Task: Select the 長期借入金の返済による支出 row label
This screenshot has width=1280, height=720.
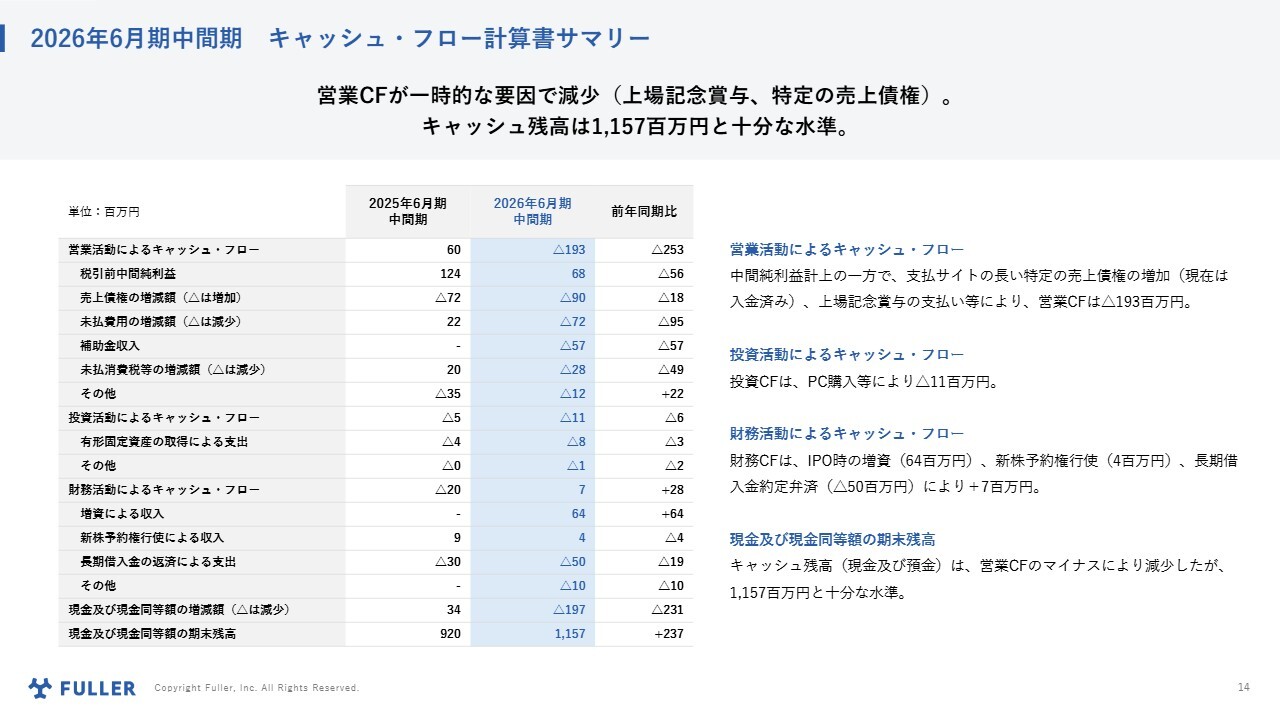Action: 158,562
